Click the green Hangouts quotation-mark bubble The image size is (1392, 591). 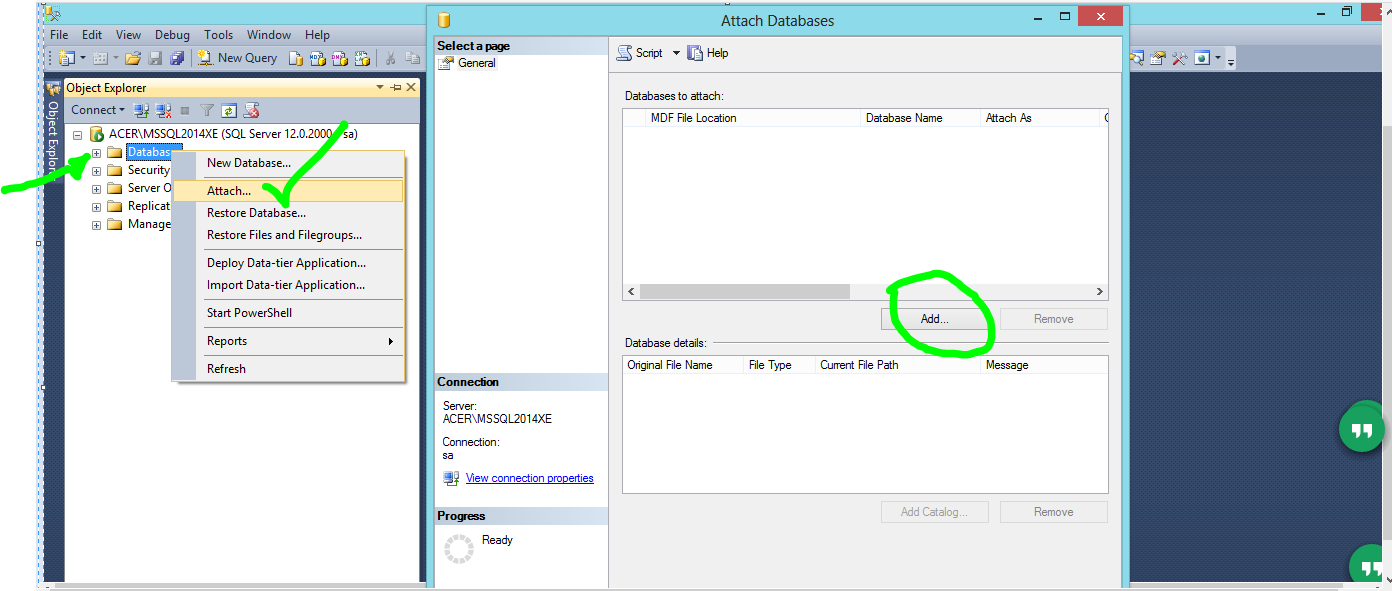coord(1362,430)
